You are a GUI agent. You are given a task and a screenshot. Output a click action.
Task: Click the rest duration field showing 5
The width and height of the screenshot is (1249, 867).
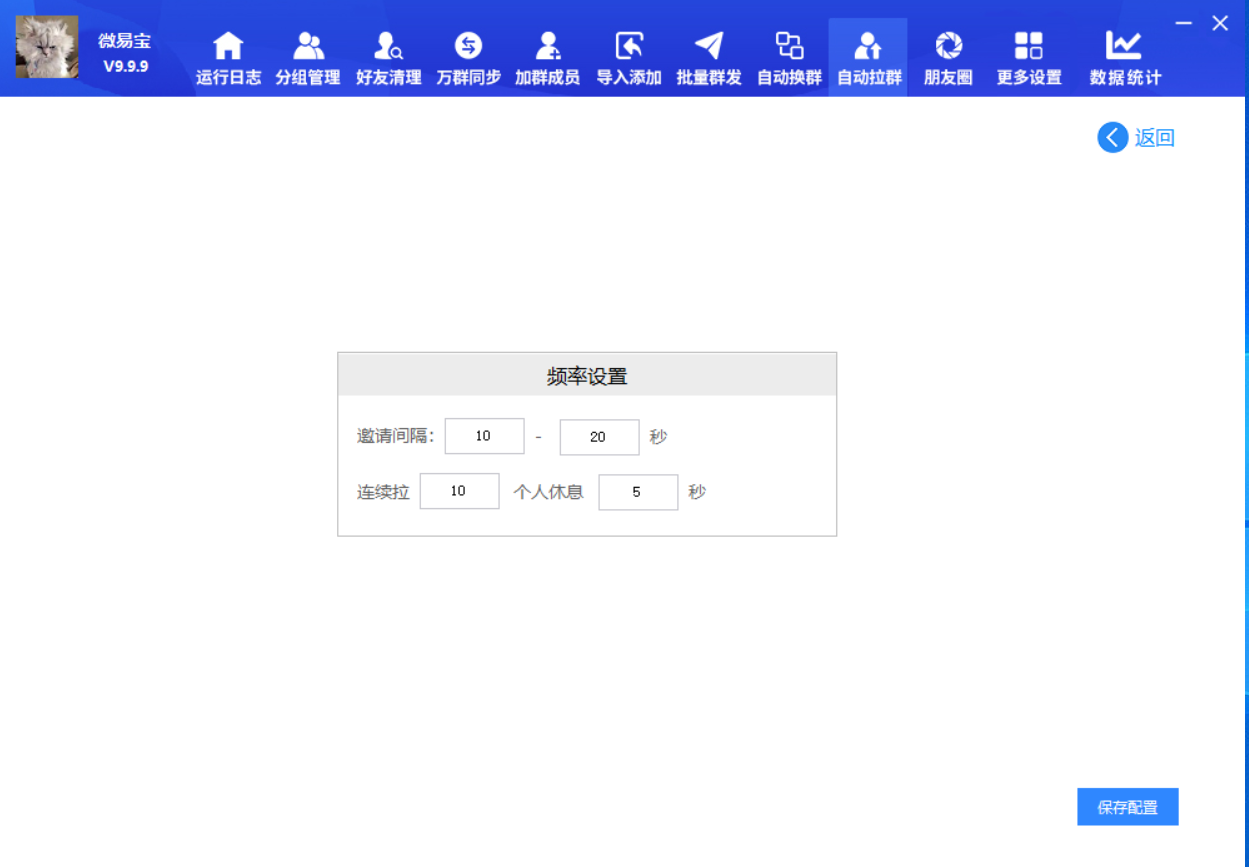(638, 492)
